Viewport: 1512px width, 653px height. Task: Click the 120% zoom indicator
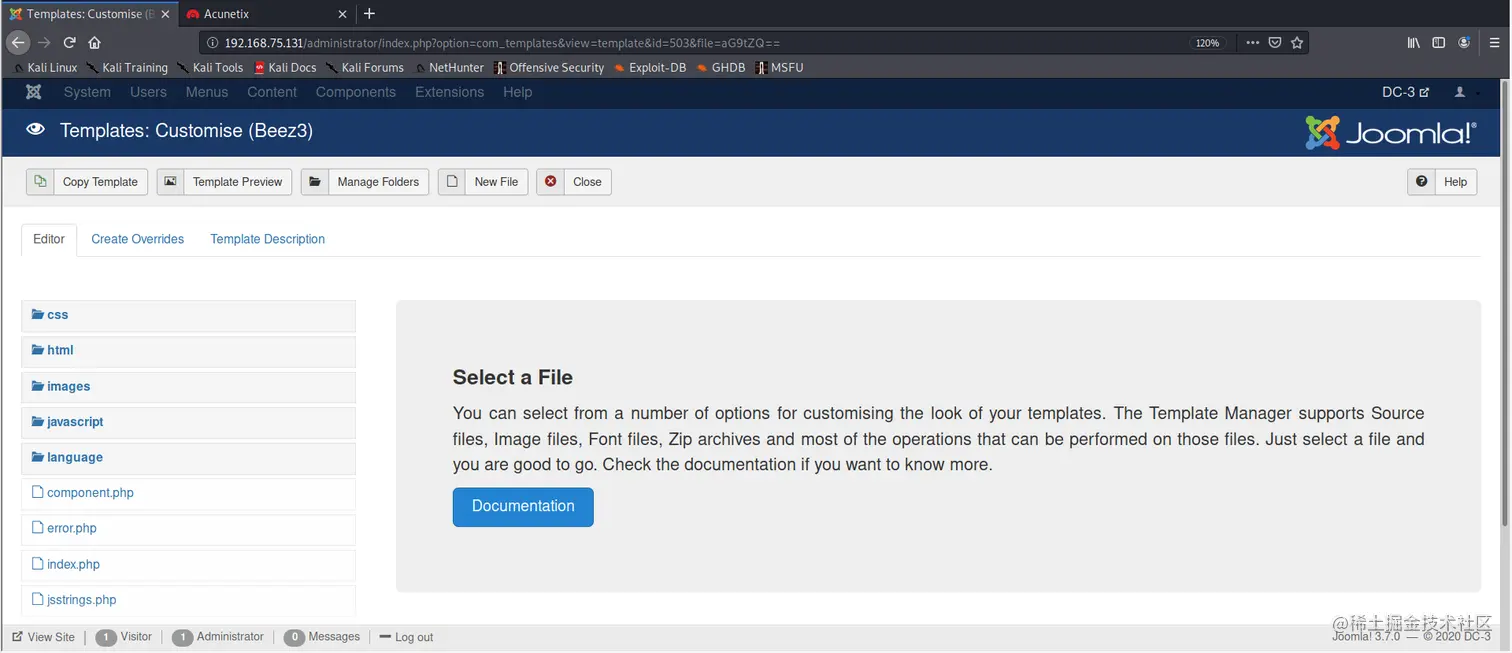click(x=1207, y=43)
